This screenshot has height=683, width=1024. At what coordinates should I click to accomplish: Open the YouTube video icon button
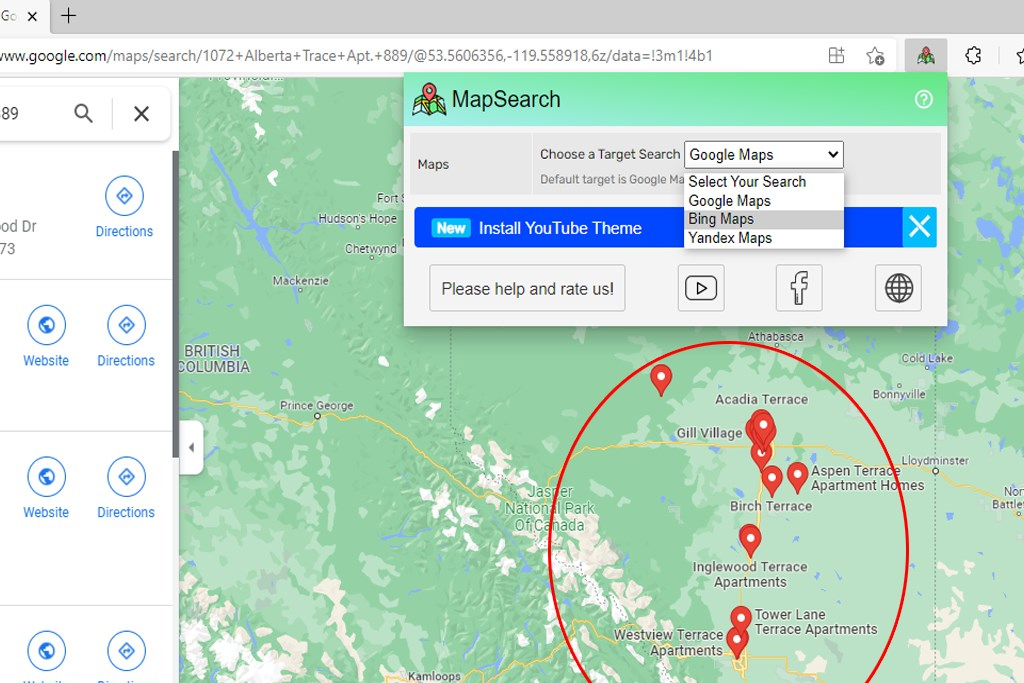[701, 288]
